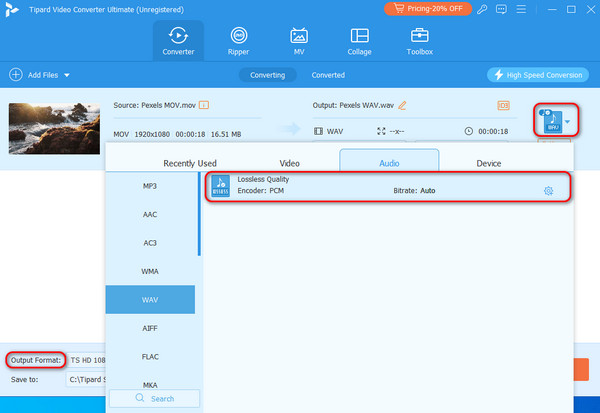The height and width of the screenshot is (413, 600).
Task: Click the format list scrollbar
Action: coord(199,214)
